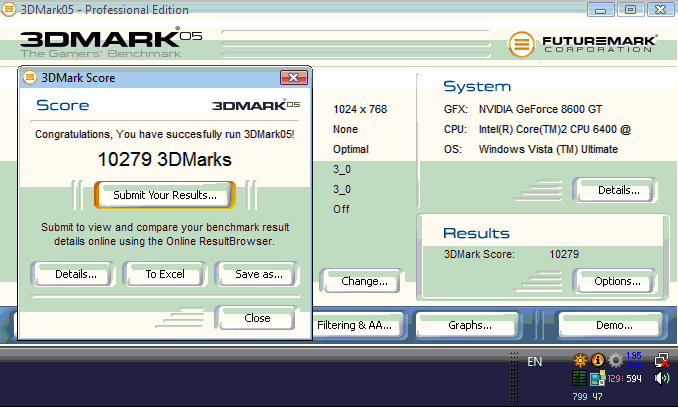
Task: Close the 3DMark Score dialog via Close button
Action: [257, 318]
